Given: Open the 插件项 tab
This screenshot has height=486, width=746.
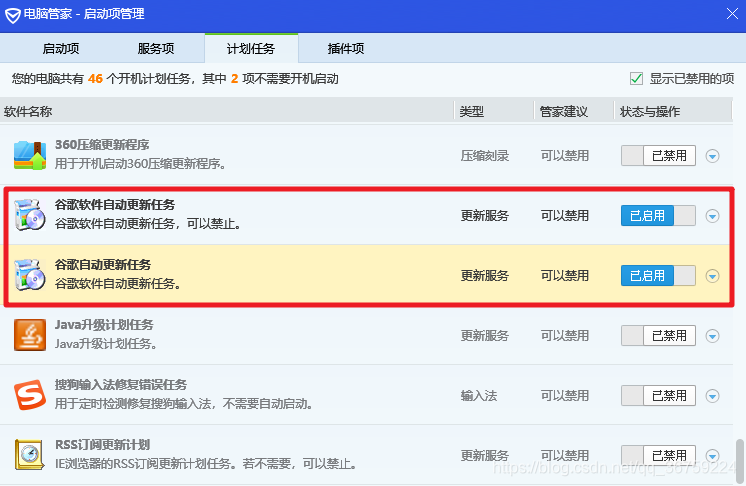Looking at the screenshot, I should (x=346, y=49).
